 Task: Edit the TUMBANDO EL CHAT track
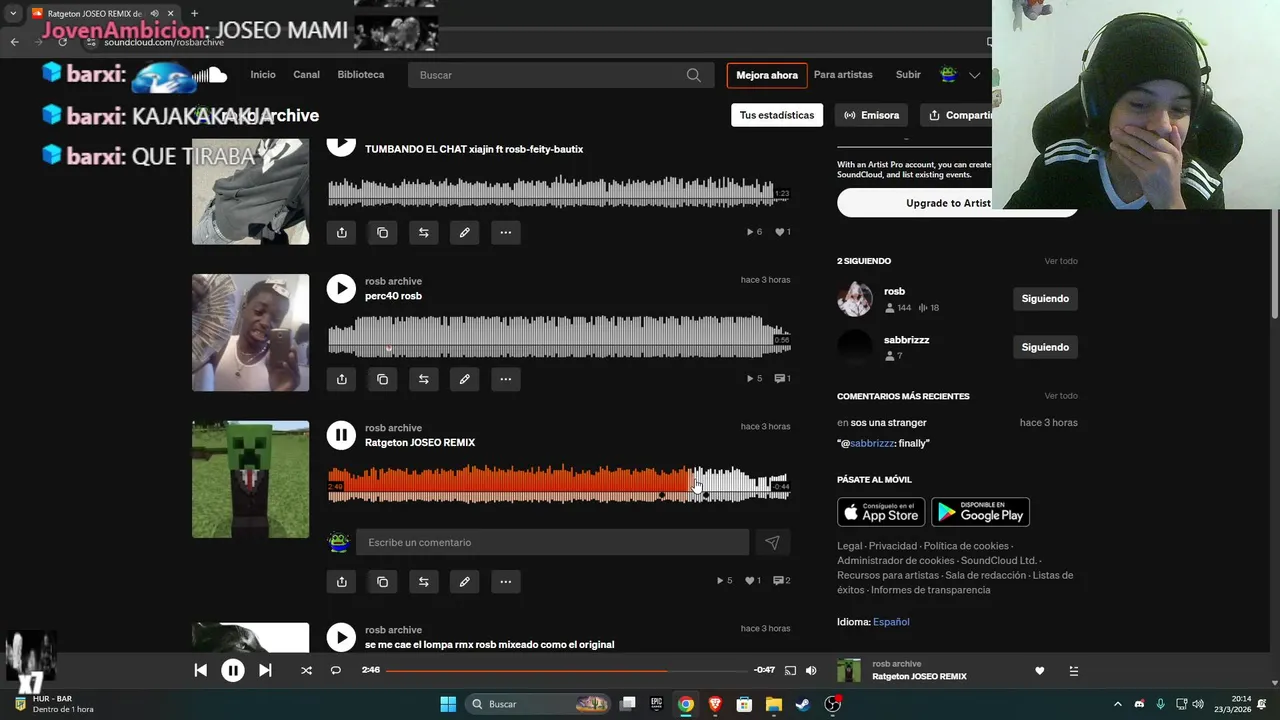tap(464, 232)
